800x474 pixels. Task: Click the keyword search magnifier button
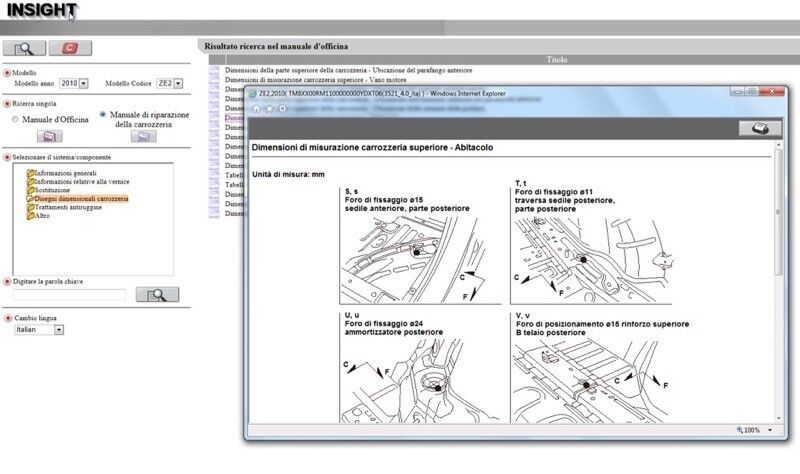(157, 294)
